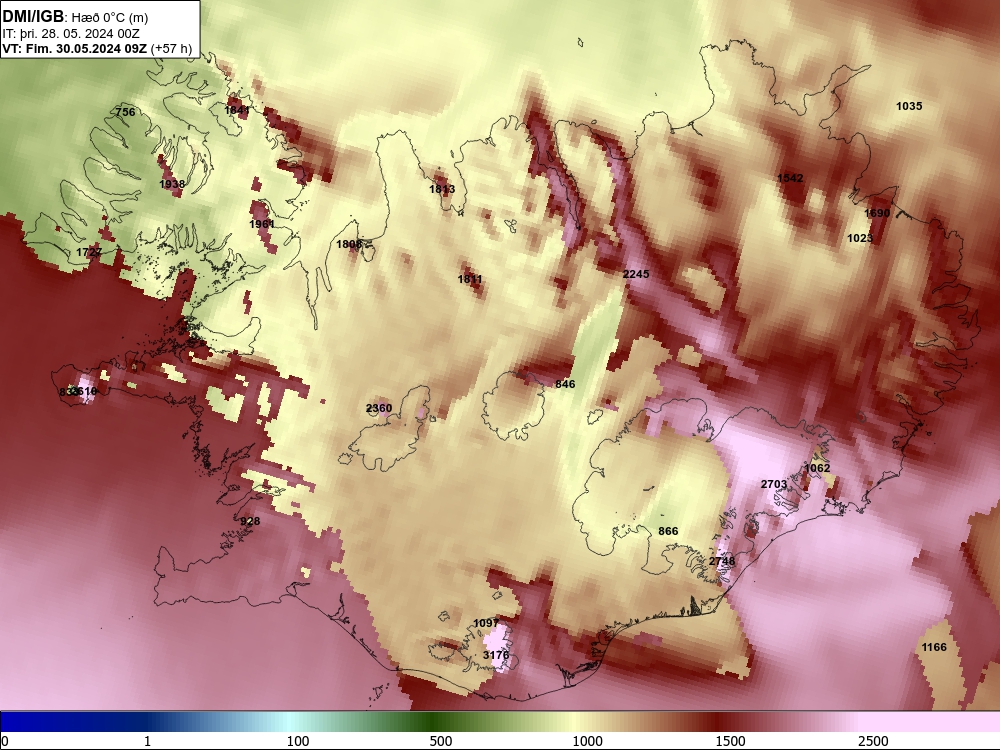Click the DMI/IGB title text

(33, 17)
